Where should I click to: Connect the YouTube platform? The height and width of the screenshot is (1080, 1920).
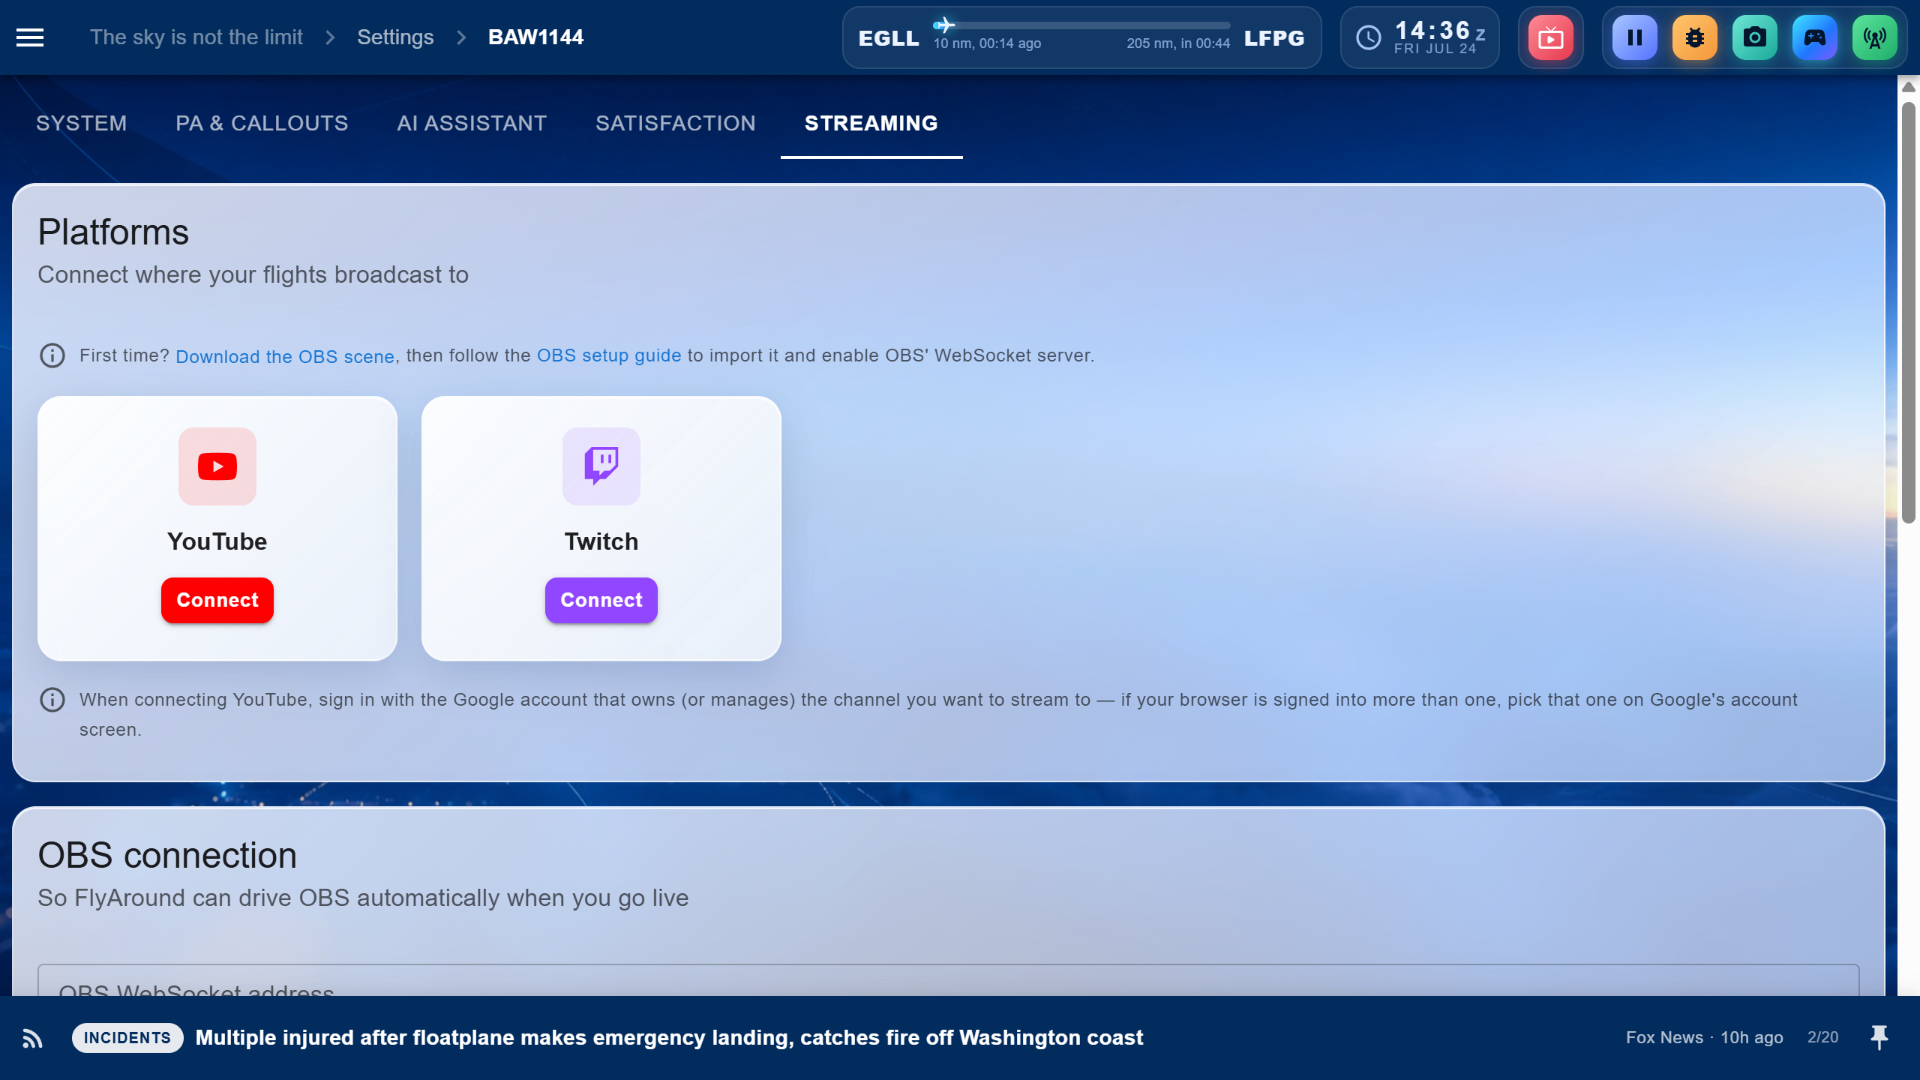pyautogui.click(x=217, y=600)
